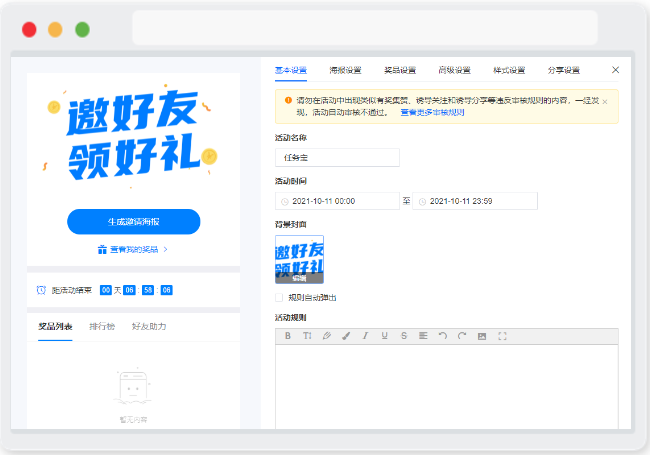Click the chevron arrow after 查看我的奖品

165,249
